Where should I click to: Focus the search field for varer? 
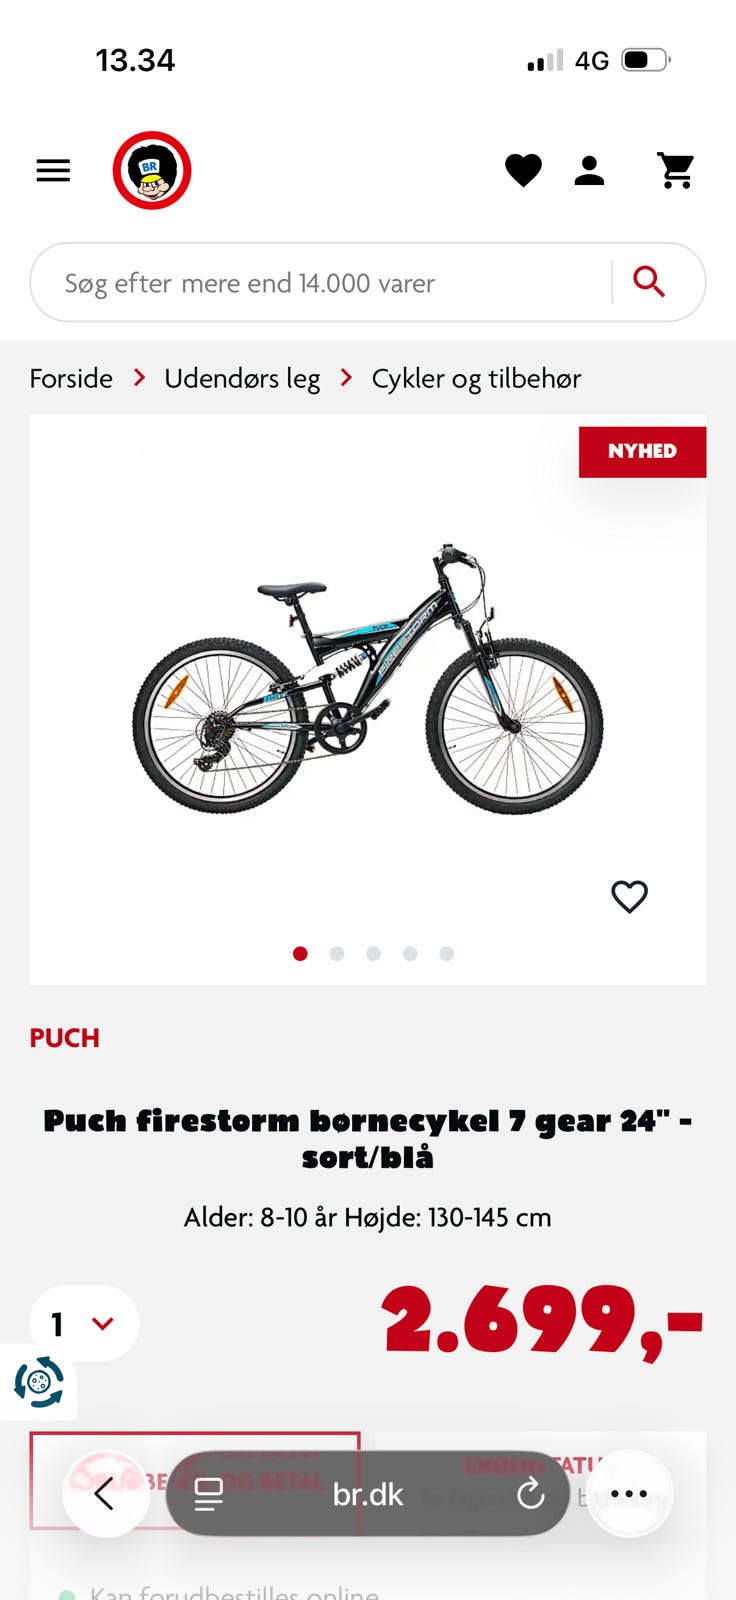pos(320,282)
